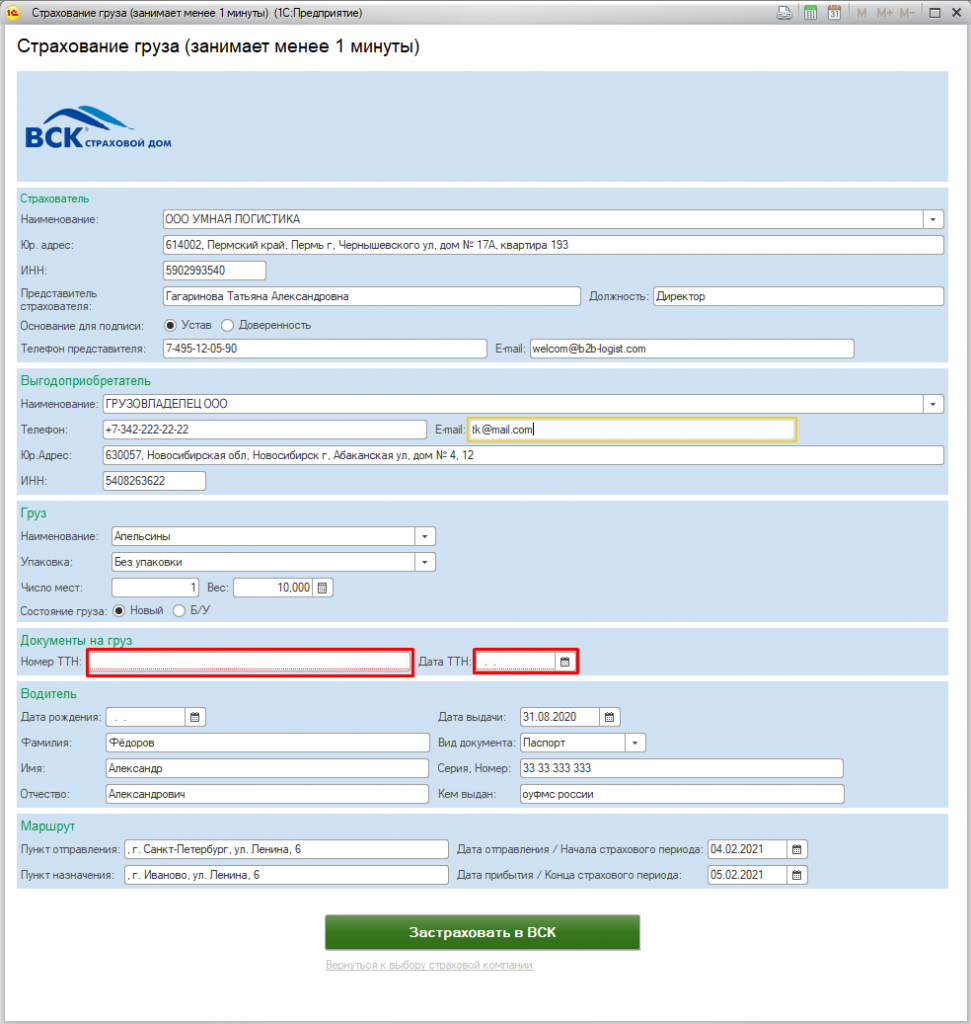Screen dimensions: 971x1024
Task: Click the ВСК Страховой дом logo
Action: pos(98,129)
